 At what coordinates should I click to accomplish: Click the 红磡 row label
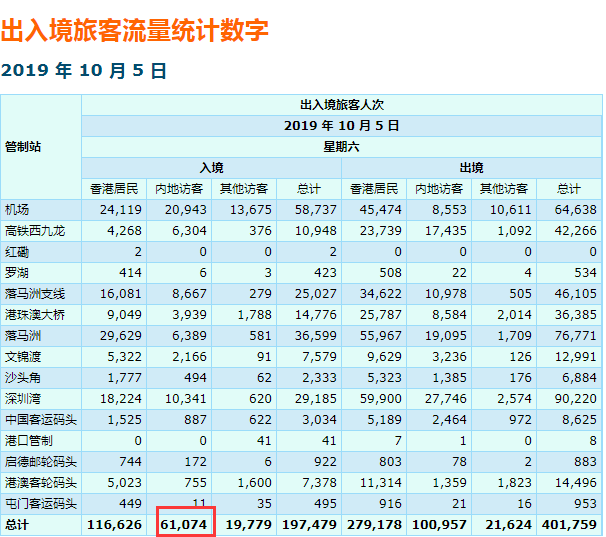click(17, 252)
